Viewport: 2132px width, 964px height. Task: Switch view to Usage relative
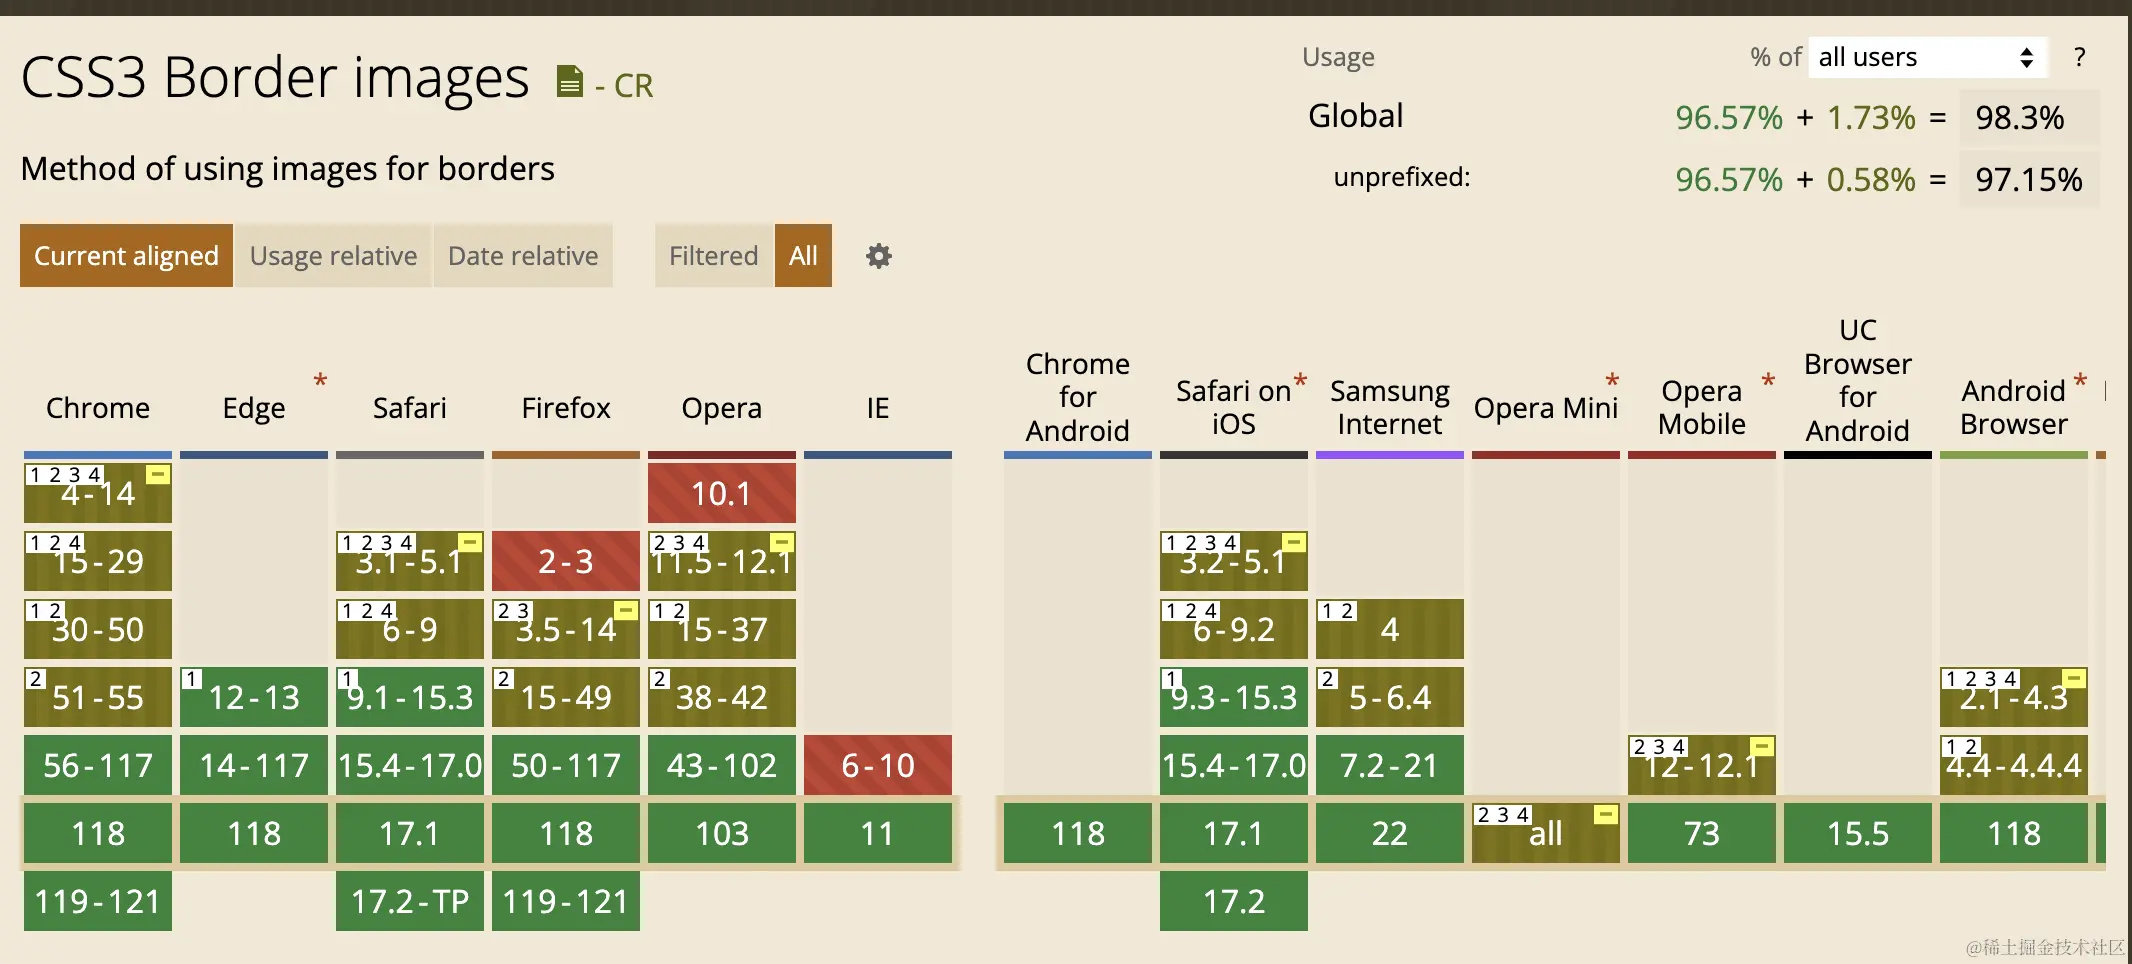coord(333,256)
